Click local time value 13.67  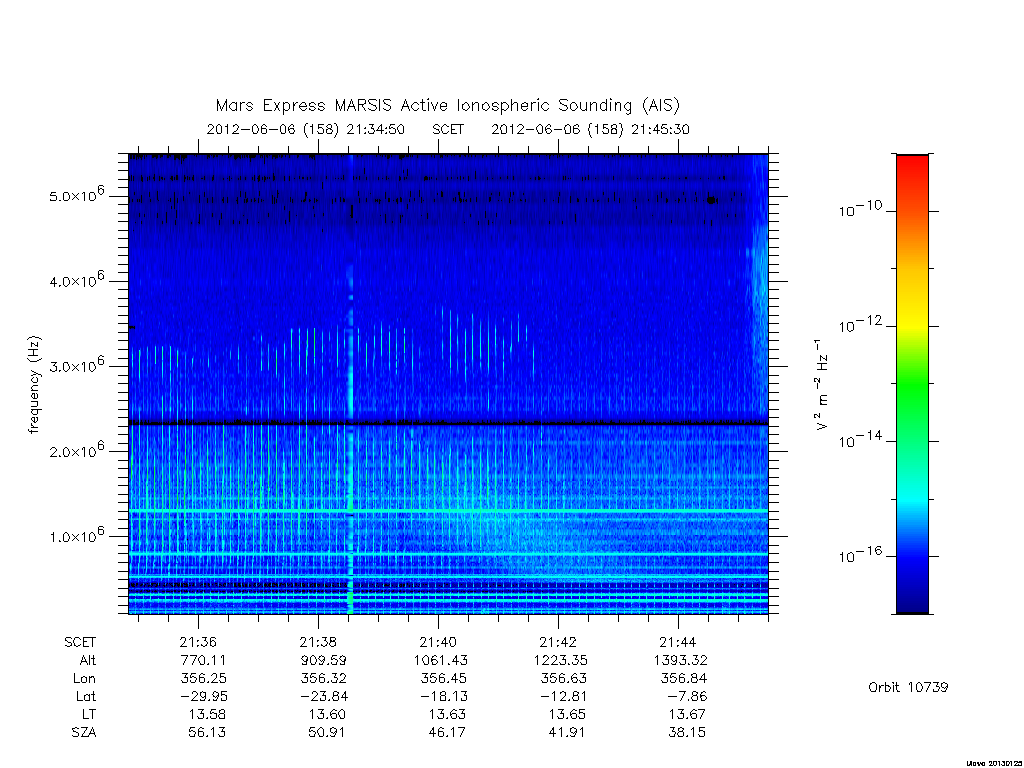687,714
